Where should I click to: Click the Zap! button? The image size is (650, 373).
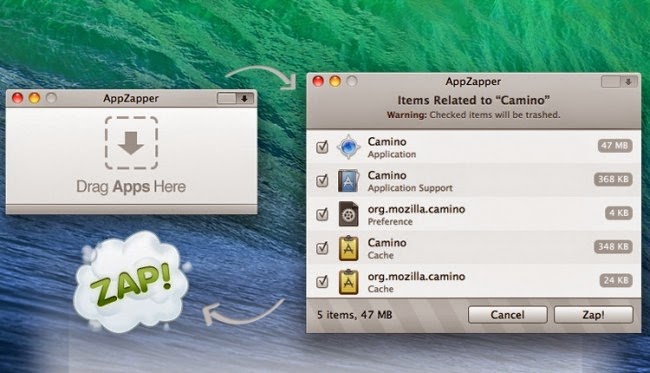(x=593, y=315)
